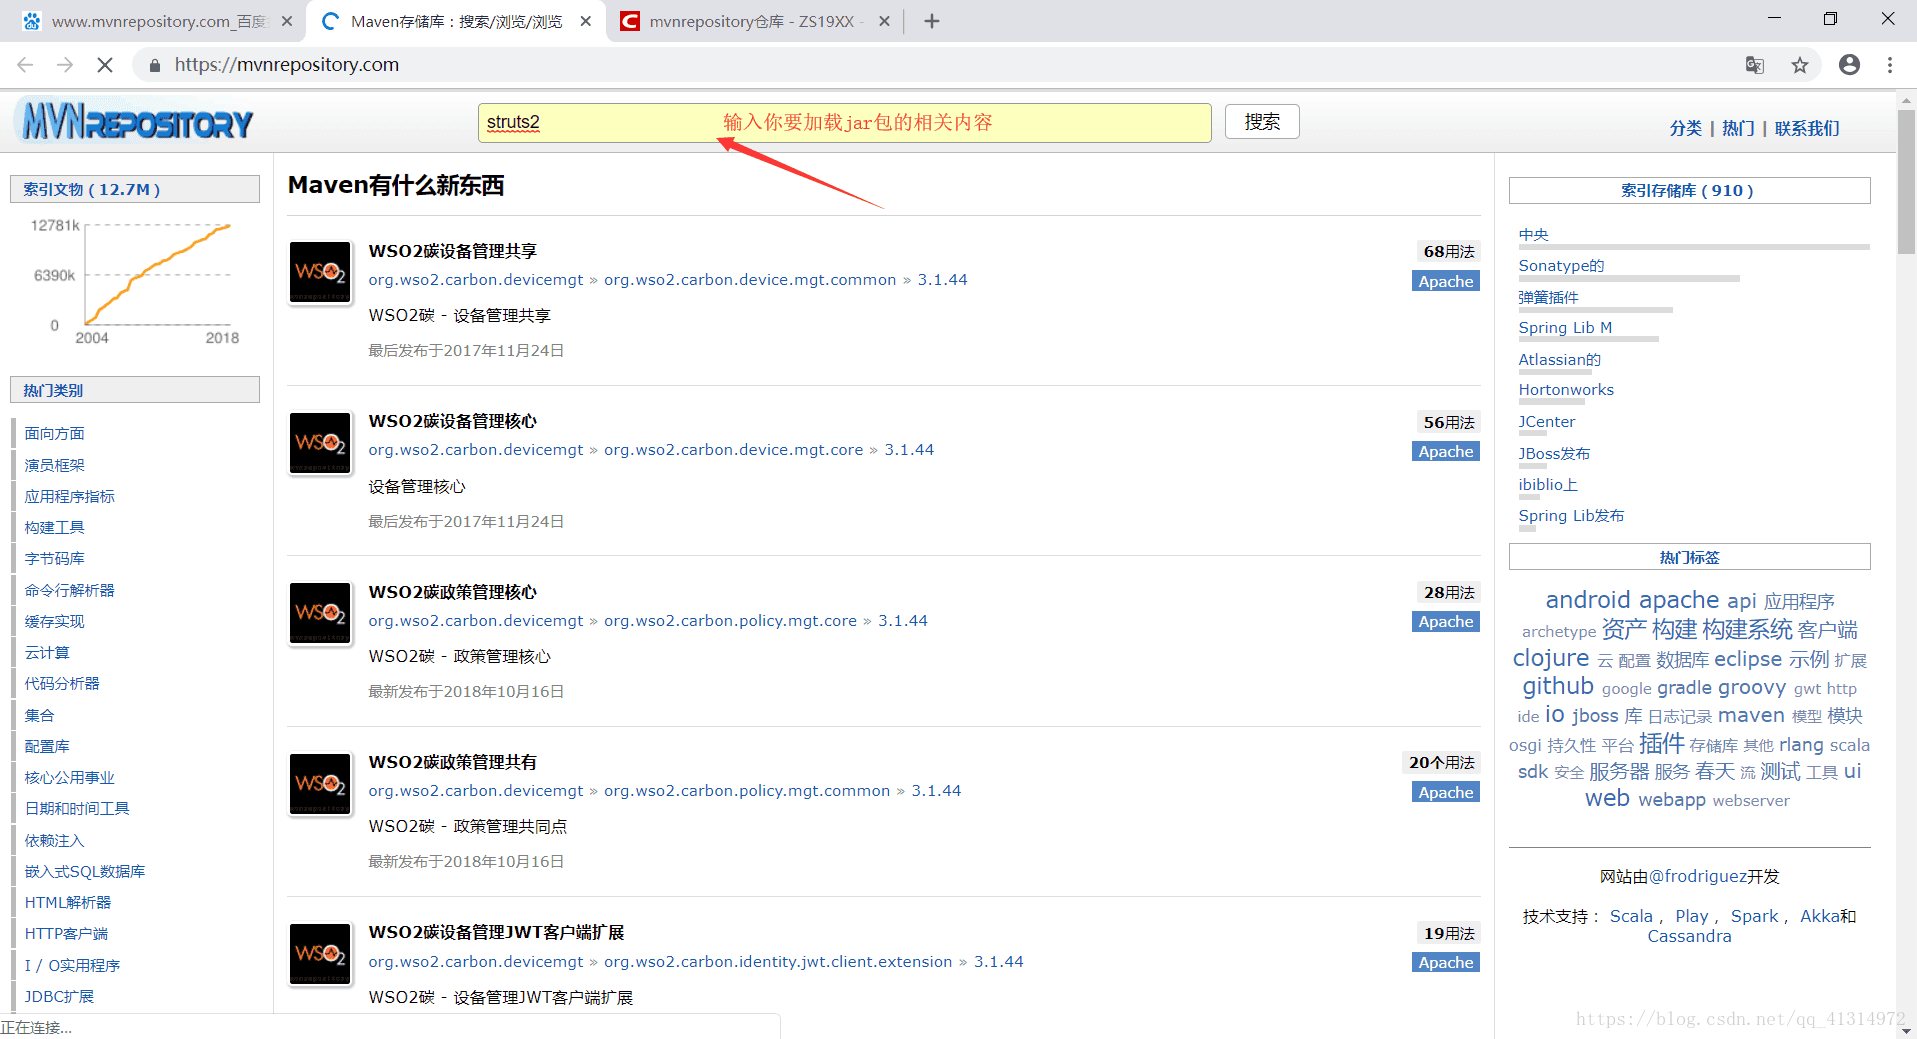
Task: Click the 68用法 usage badge
Action: pyautogui.click(x=1448, y=251)
